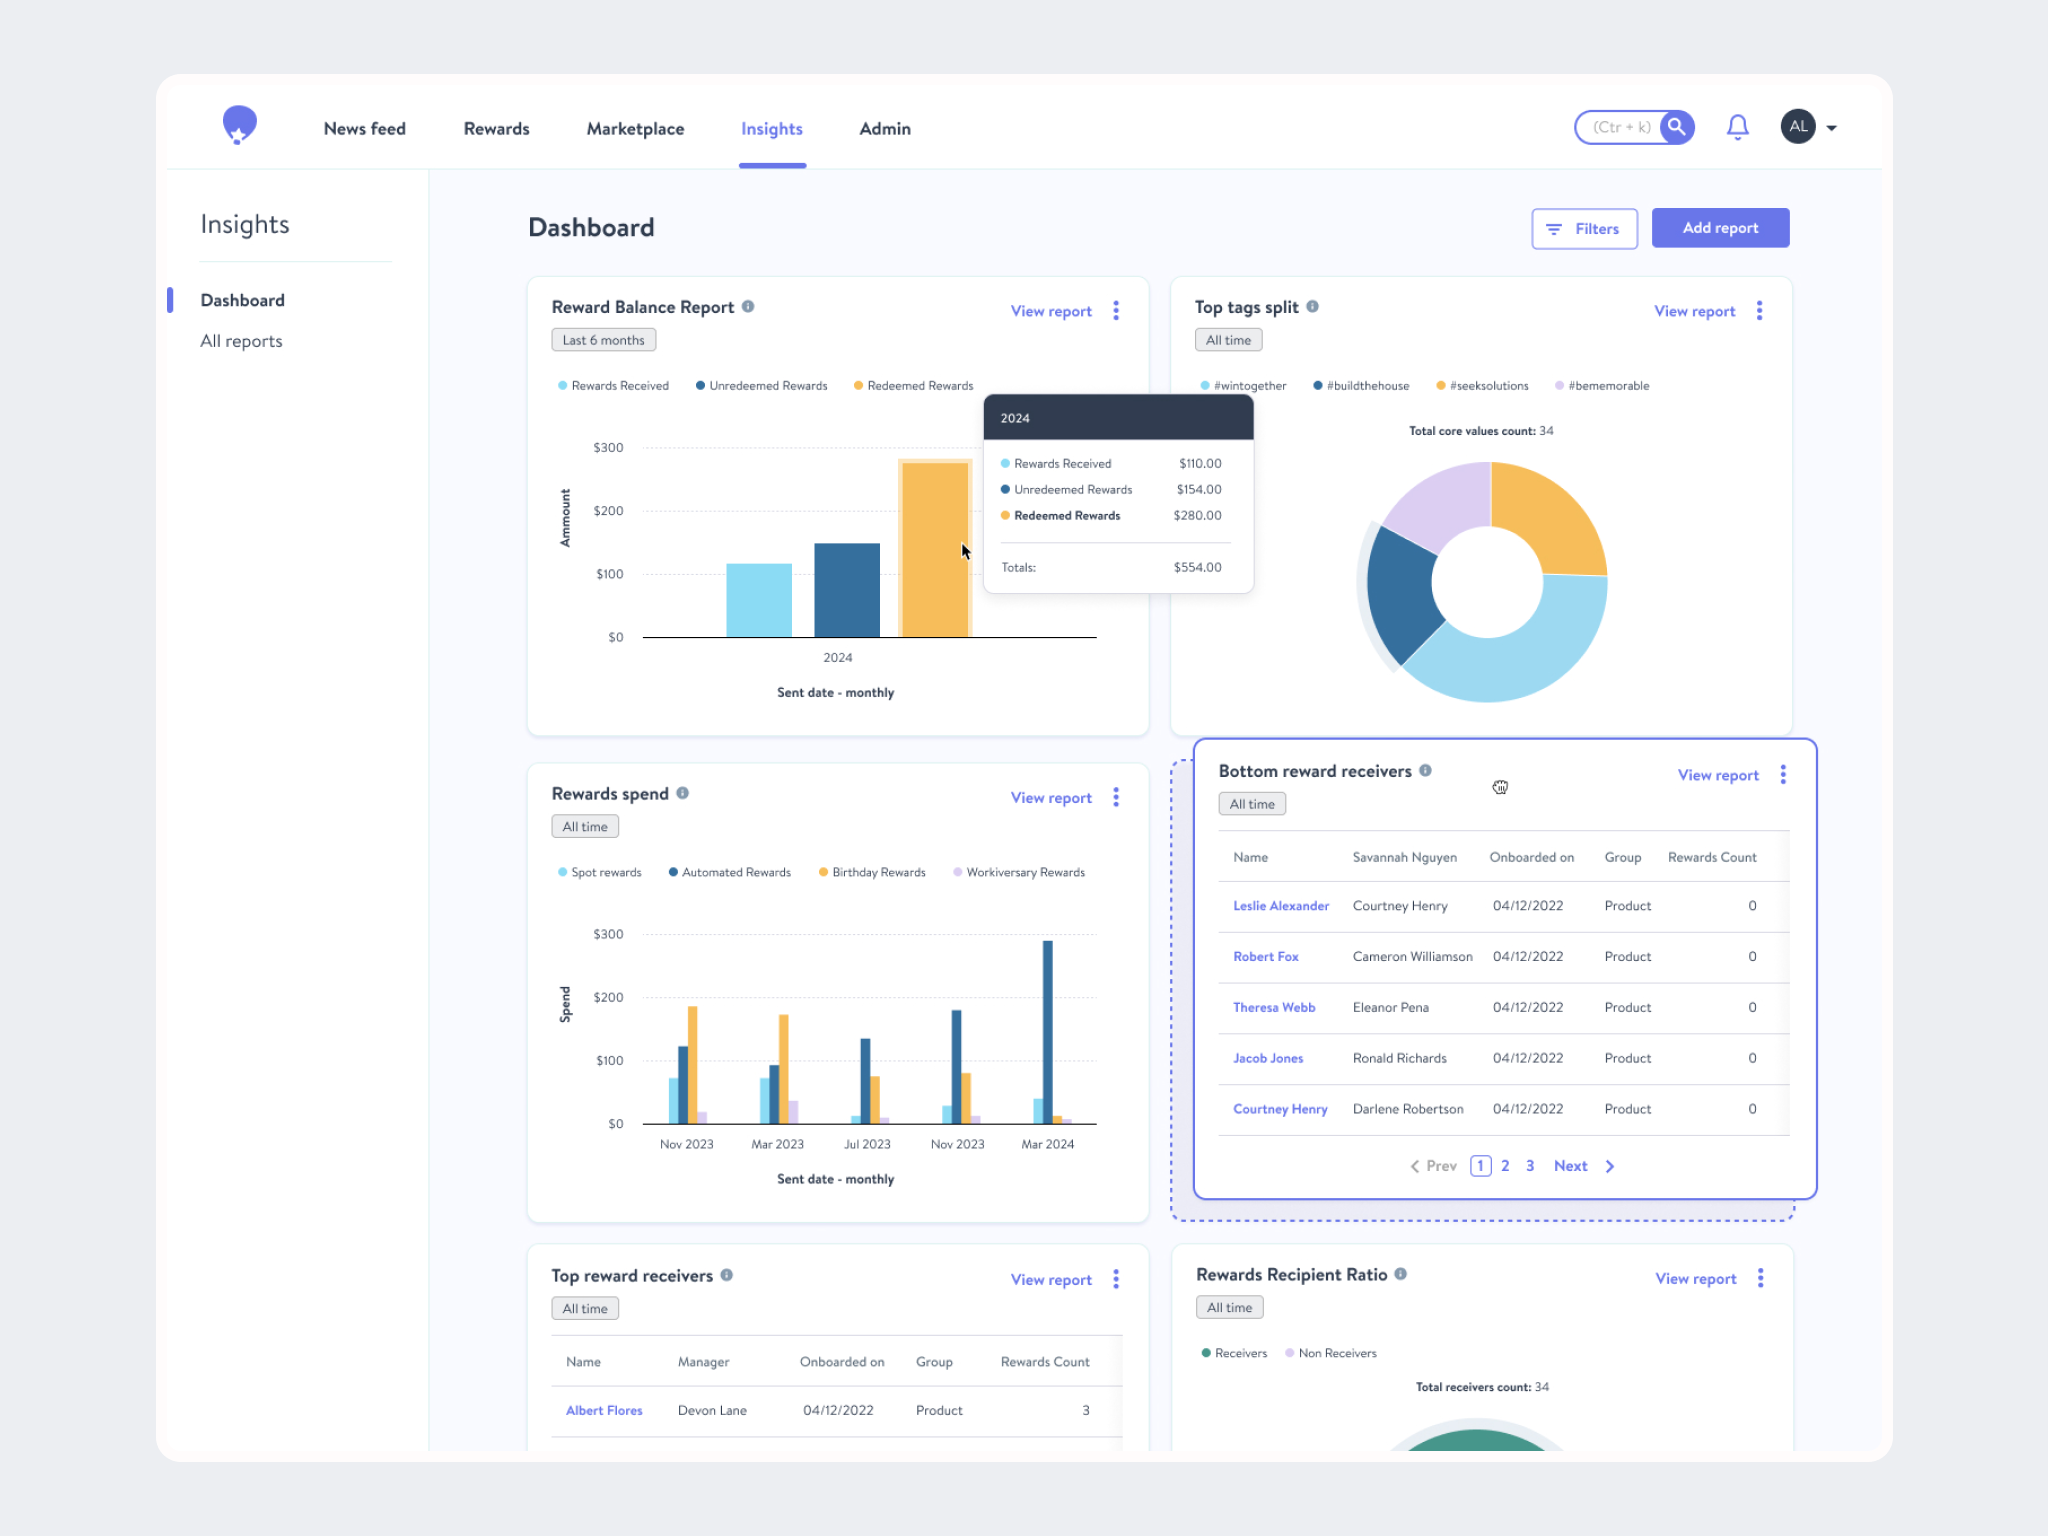Toggle #buildthehouse legend item
The width and height of the screenshot is (2048, 1536).
point(1362,386)
